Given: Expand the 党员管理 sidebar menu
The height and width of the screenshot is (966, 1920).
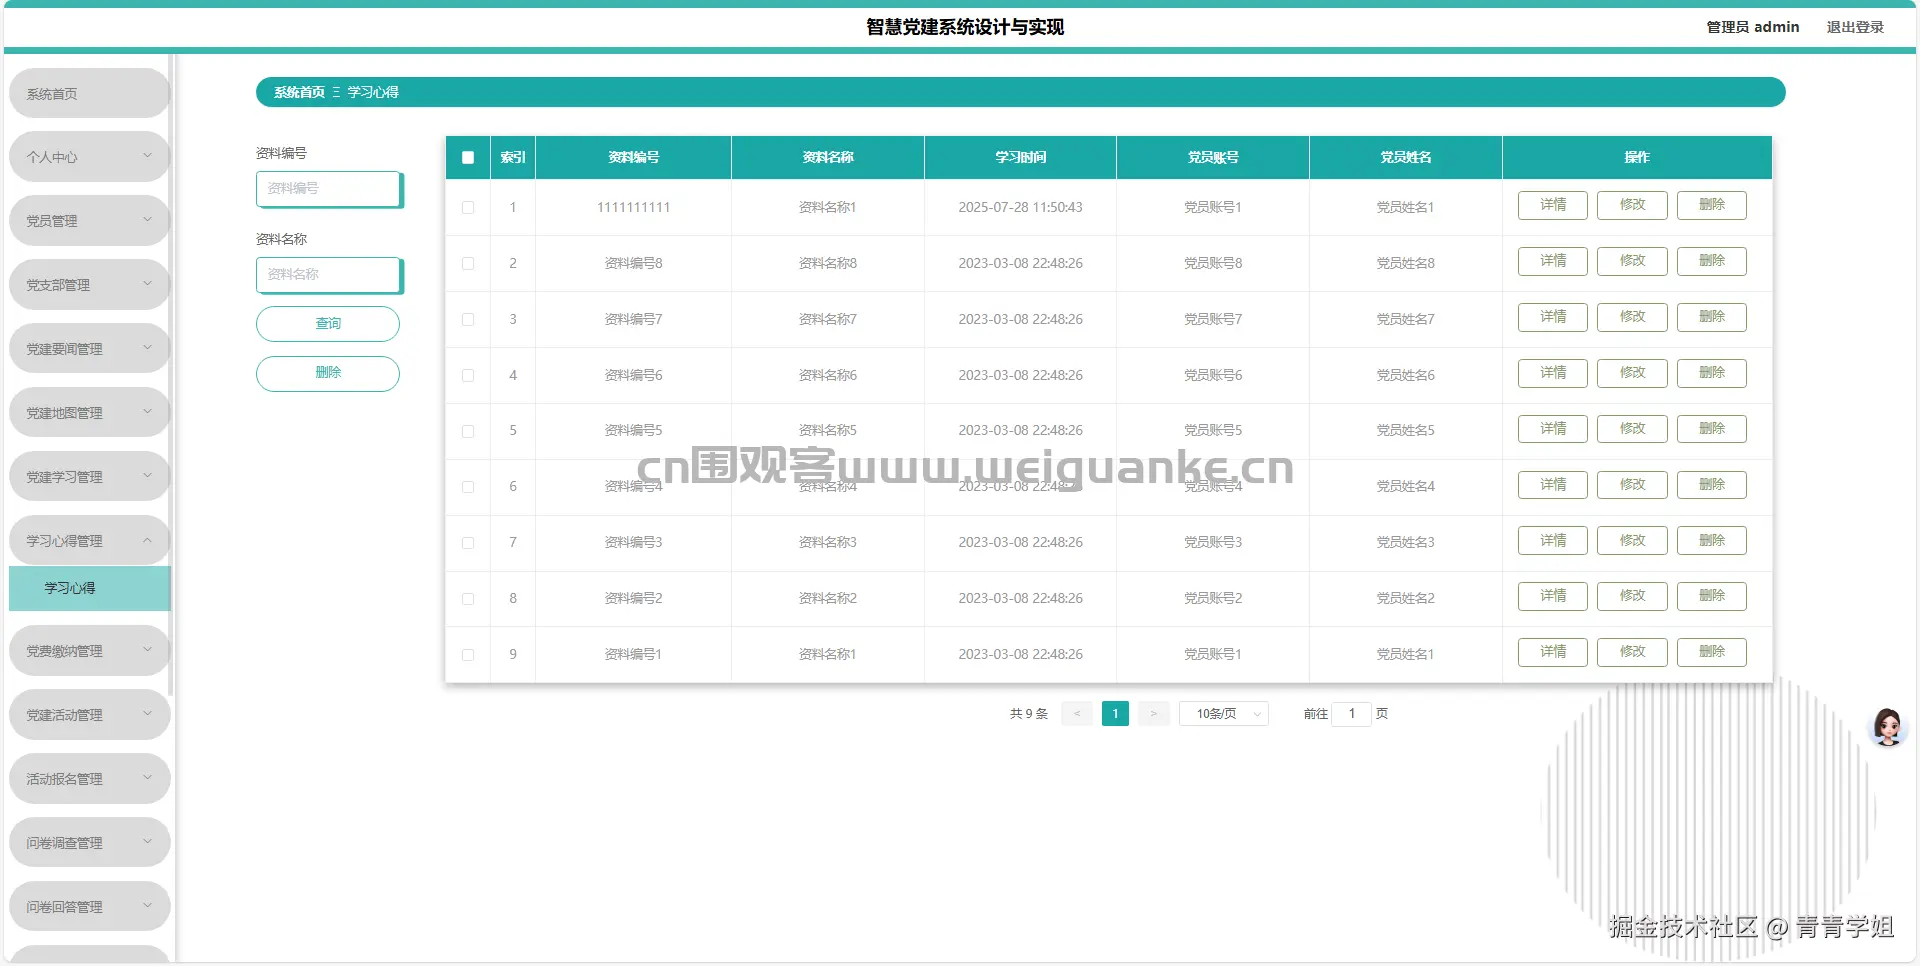Looking at the screenshot, I should coord(89,221).
